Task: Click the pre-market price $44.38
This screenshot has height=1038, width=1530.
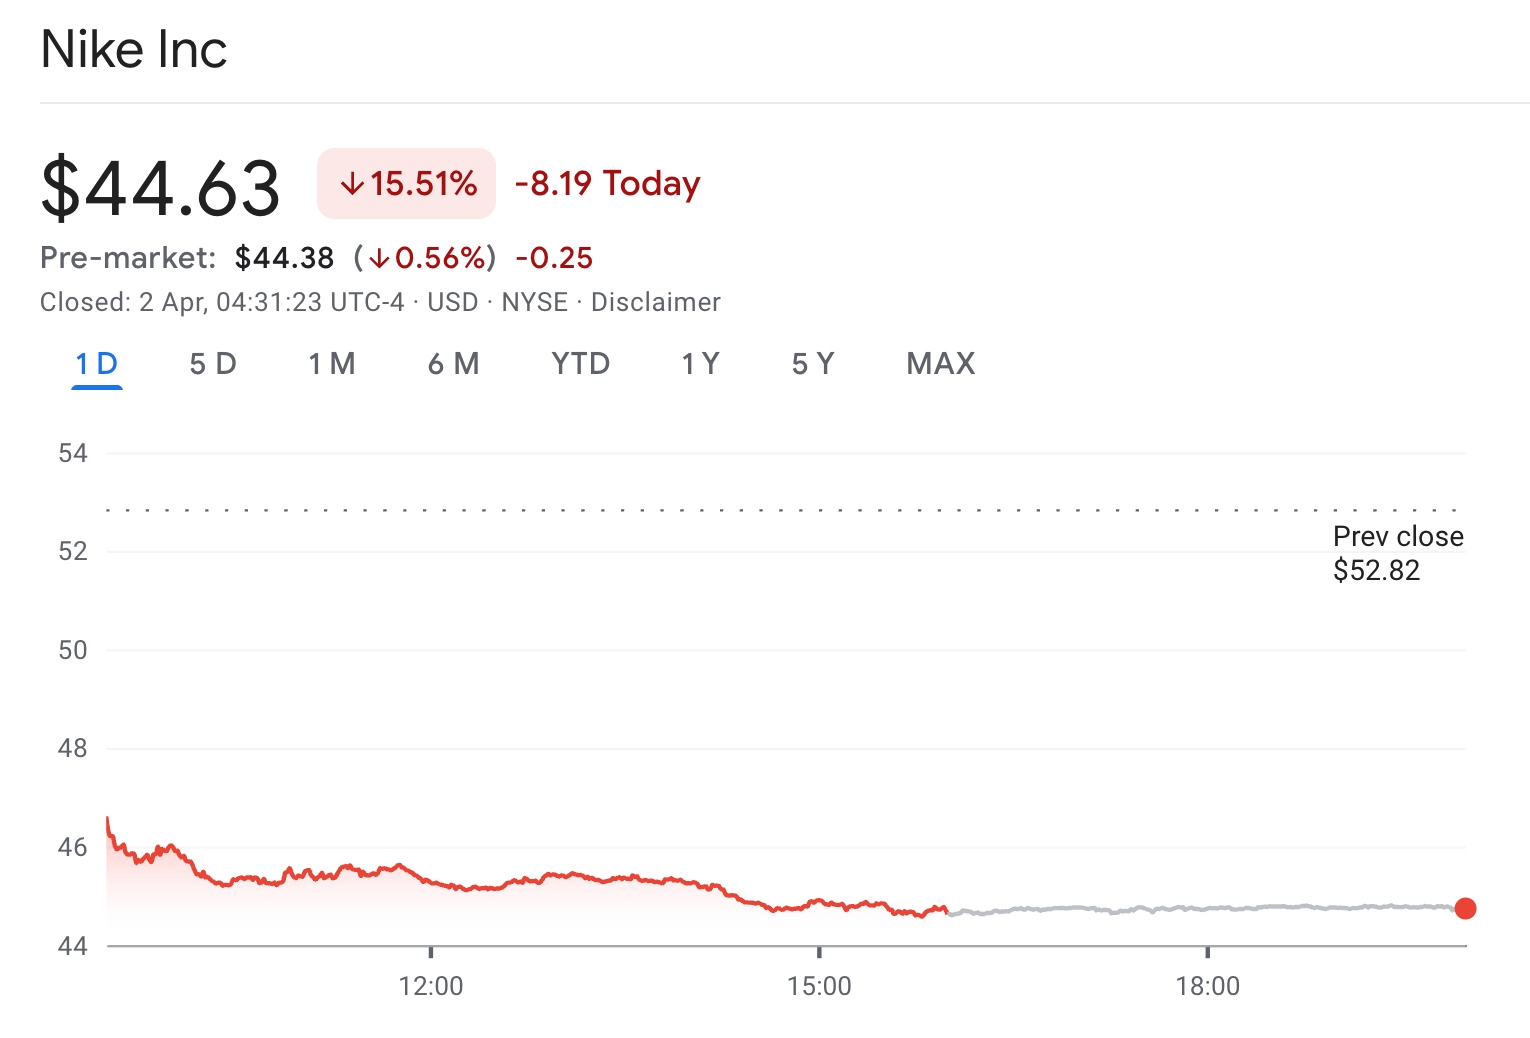Action: click(x=284, y=258)
